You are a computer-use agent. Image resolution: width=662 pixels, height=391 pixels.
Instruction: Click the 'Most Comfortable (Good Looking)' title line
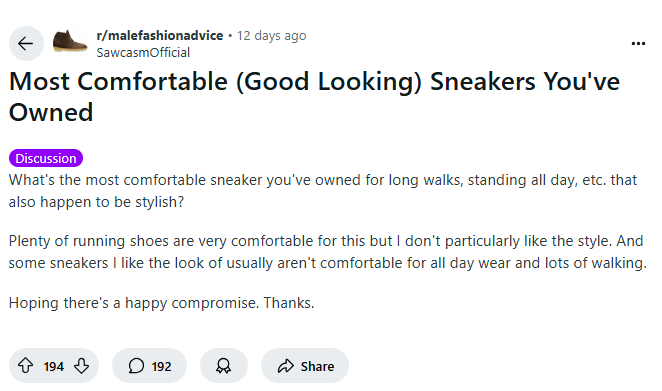tap(315, 81)
